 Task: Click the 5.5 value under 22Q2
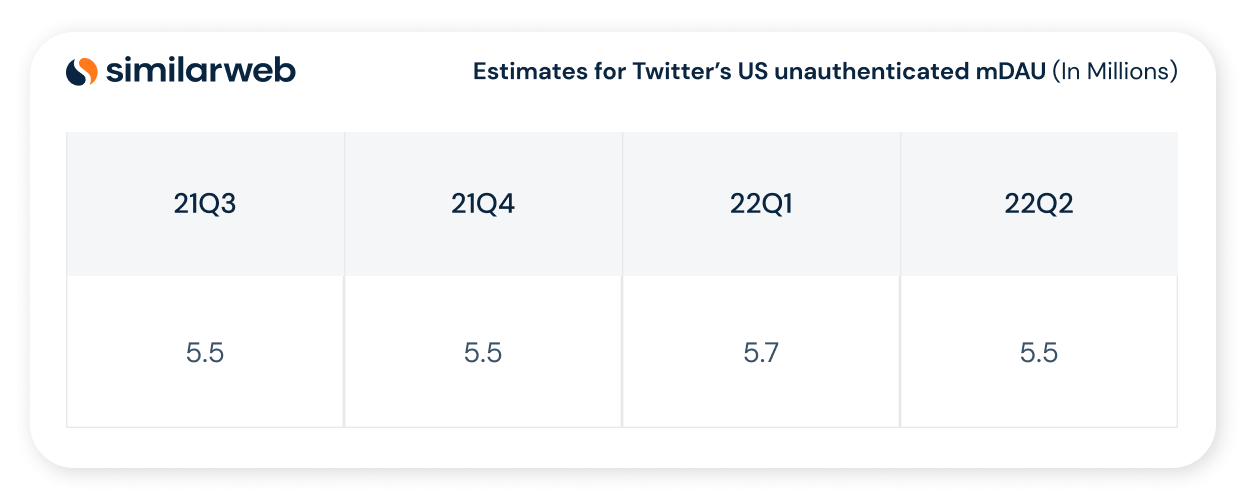[x=1039, y=353]
